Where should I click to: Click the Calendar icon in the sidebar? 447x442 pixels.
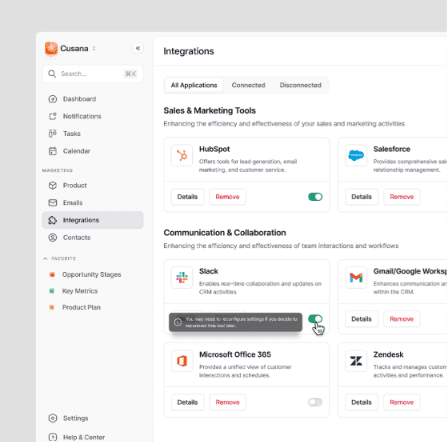53,151
